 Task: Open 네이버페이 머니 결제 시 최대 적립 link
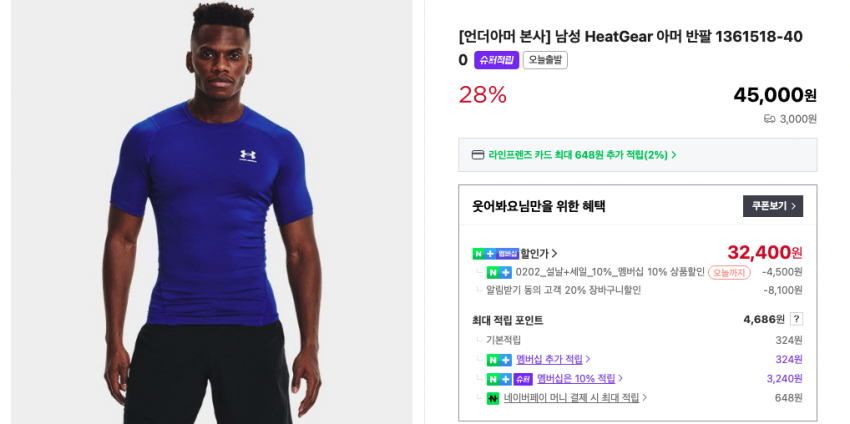tap(571, 397)
